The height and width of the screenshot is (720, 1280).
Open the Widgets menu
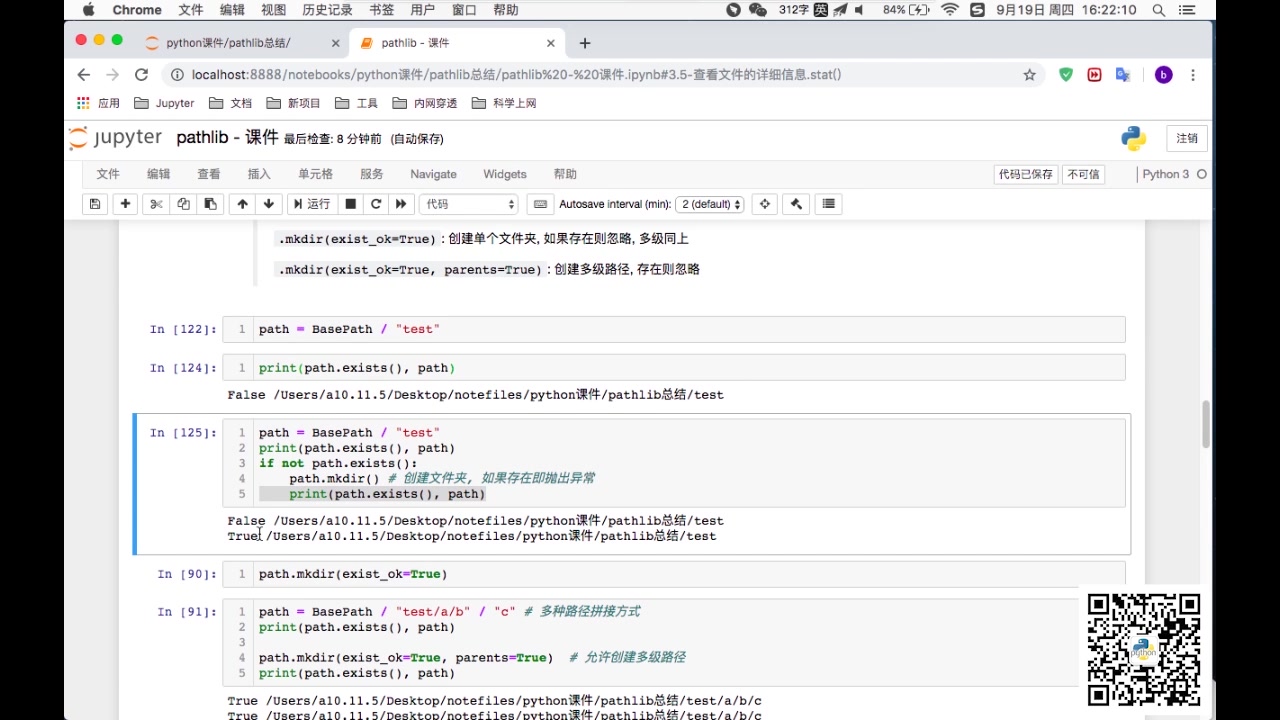tap(505, 174)
